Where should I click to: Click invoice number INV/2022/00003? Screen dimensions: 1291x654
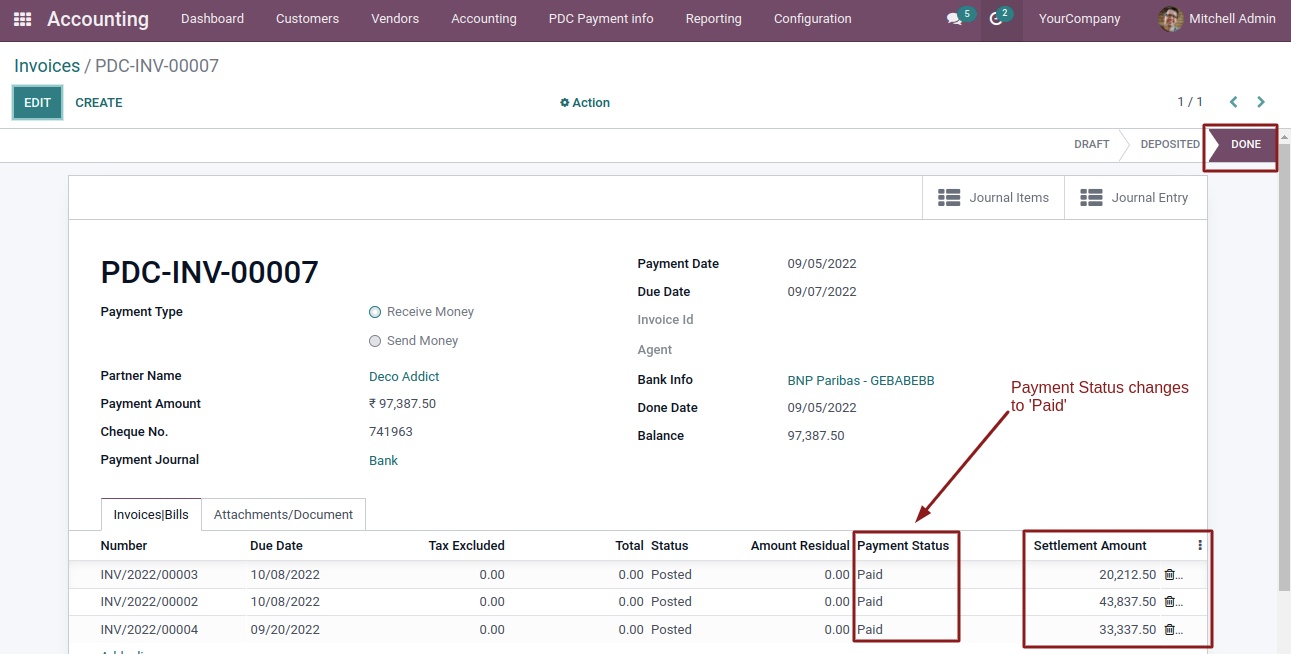pos(149,575)
